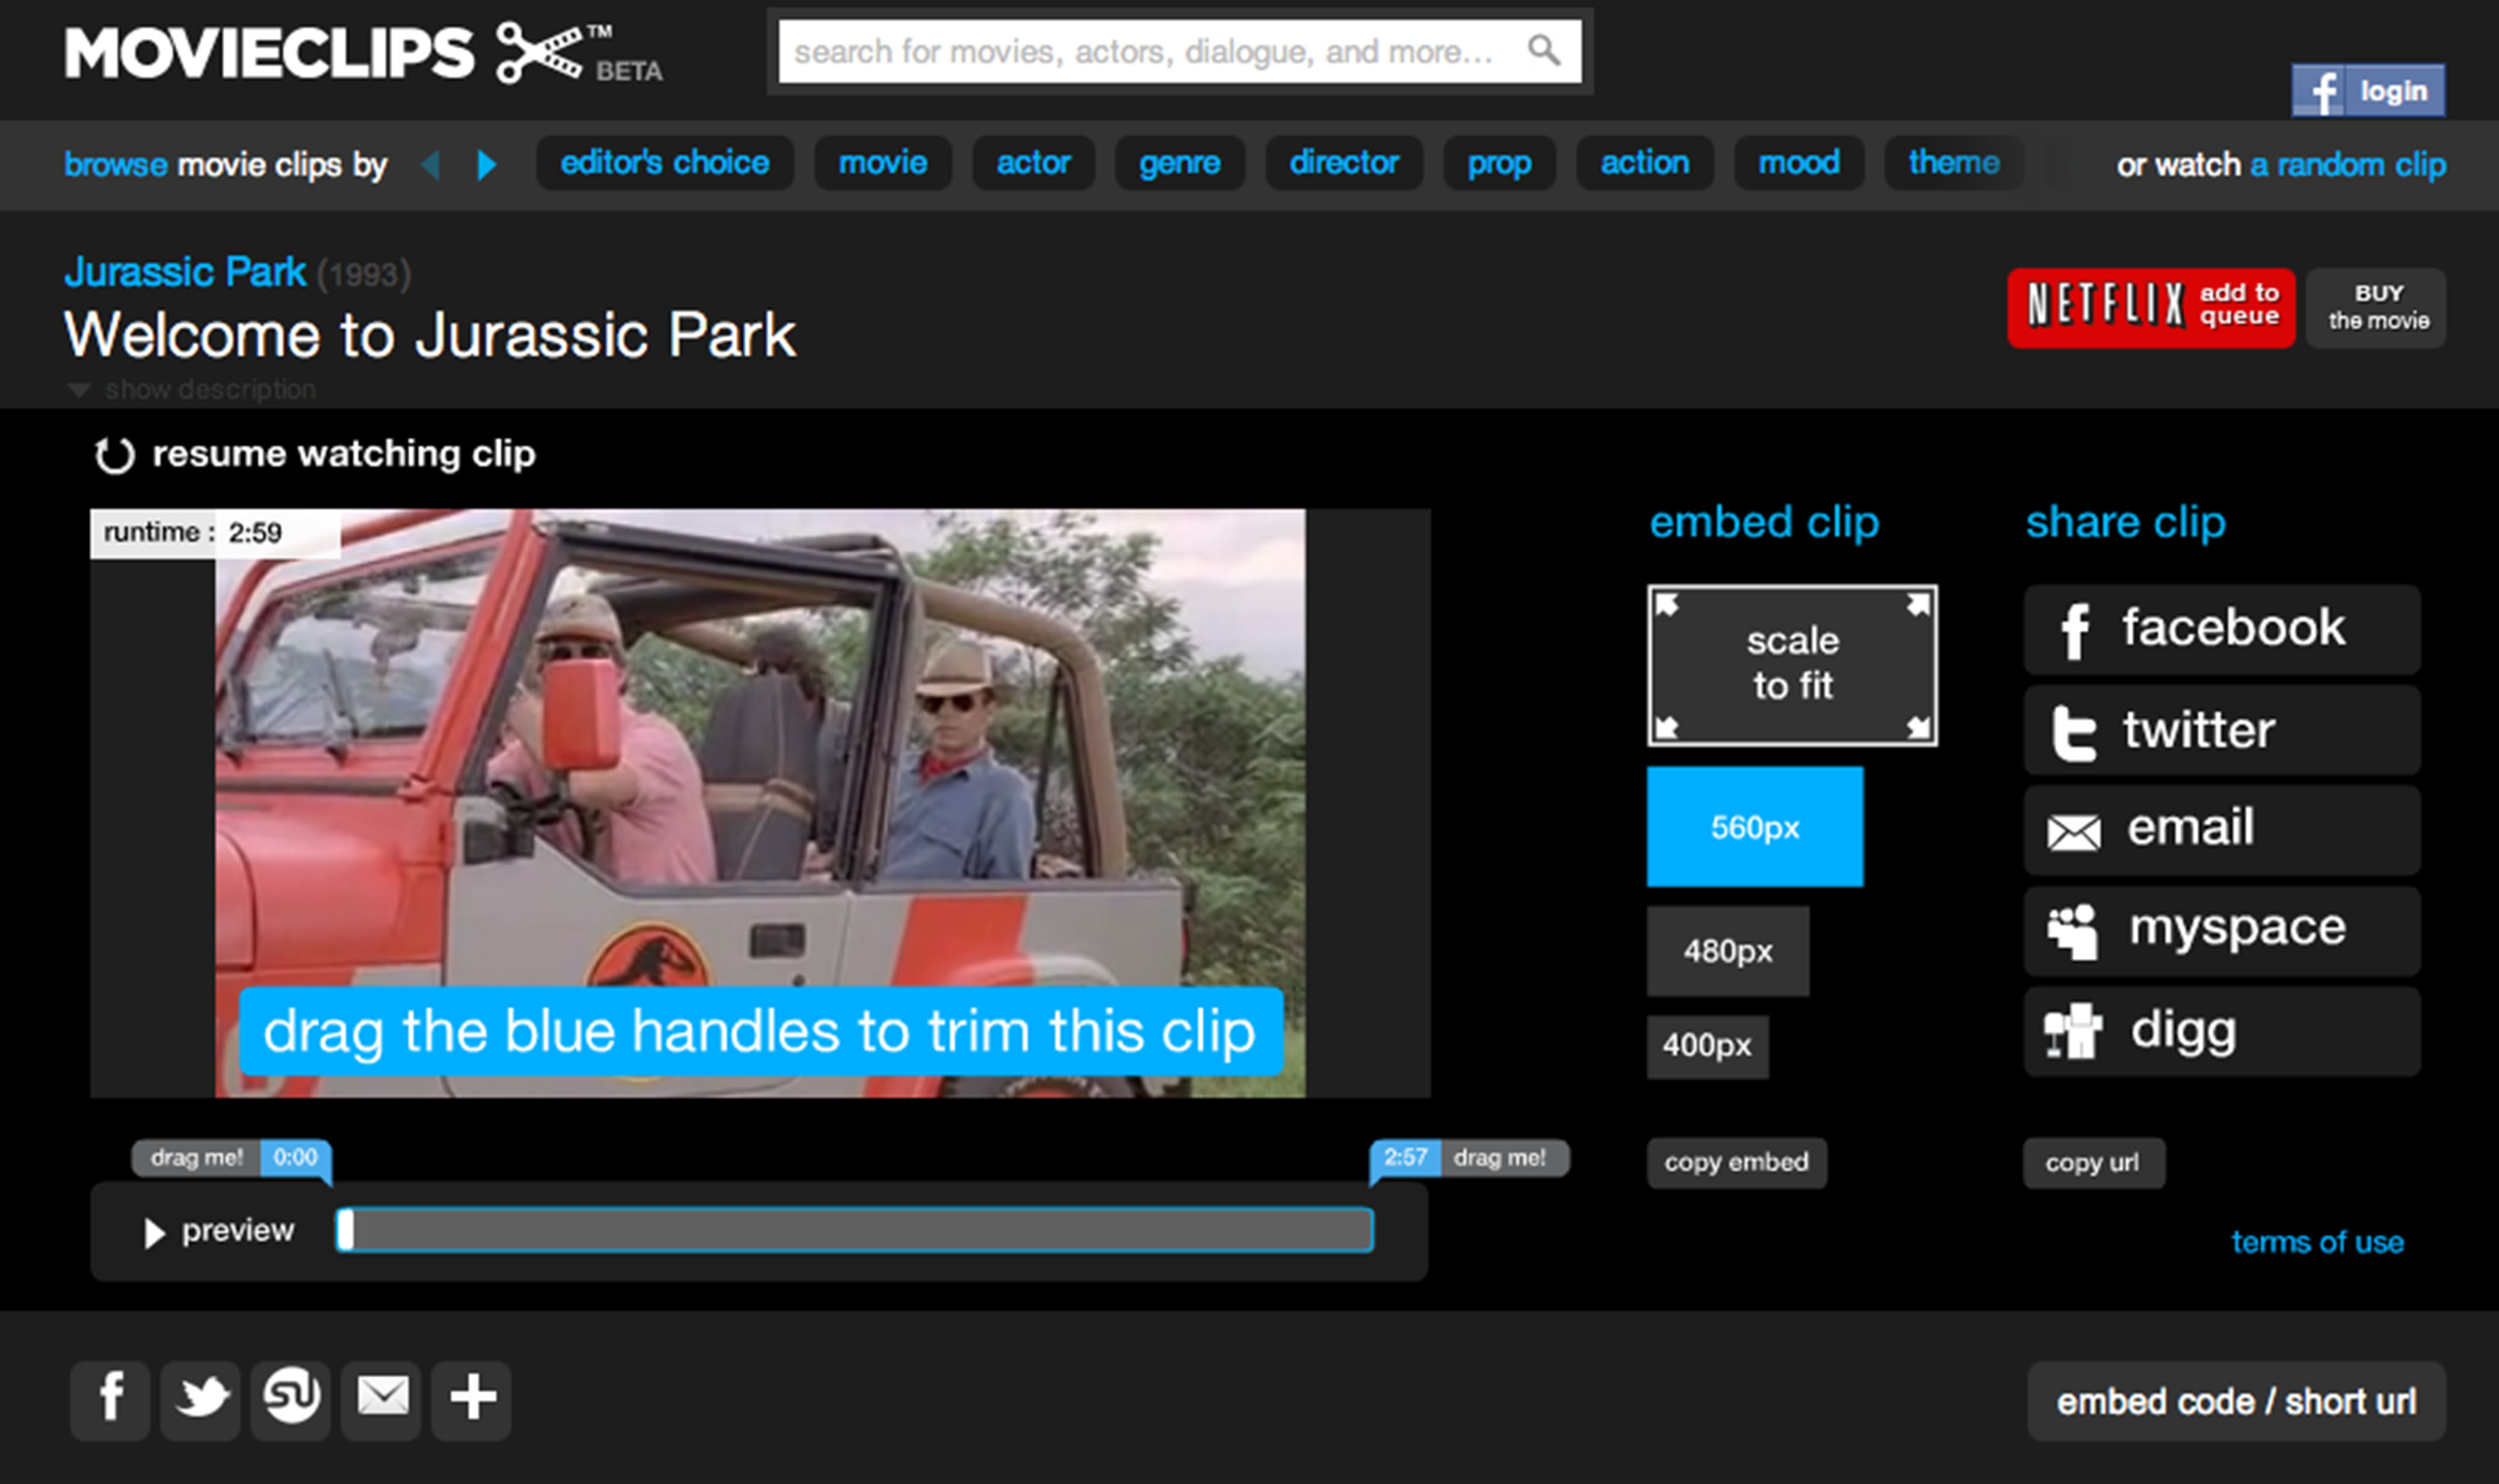
Task: Select scale to fit embed option
Action: 1791,665
